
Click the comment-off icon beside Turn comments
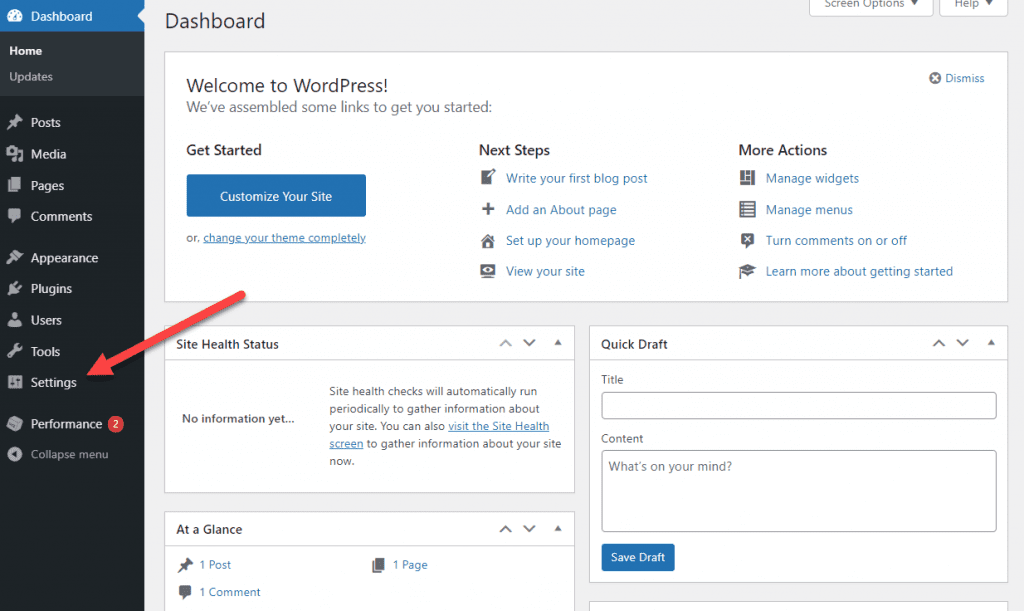click(x=747, y=240)
